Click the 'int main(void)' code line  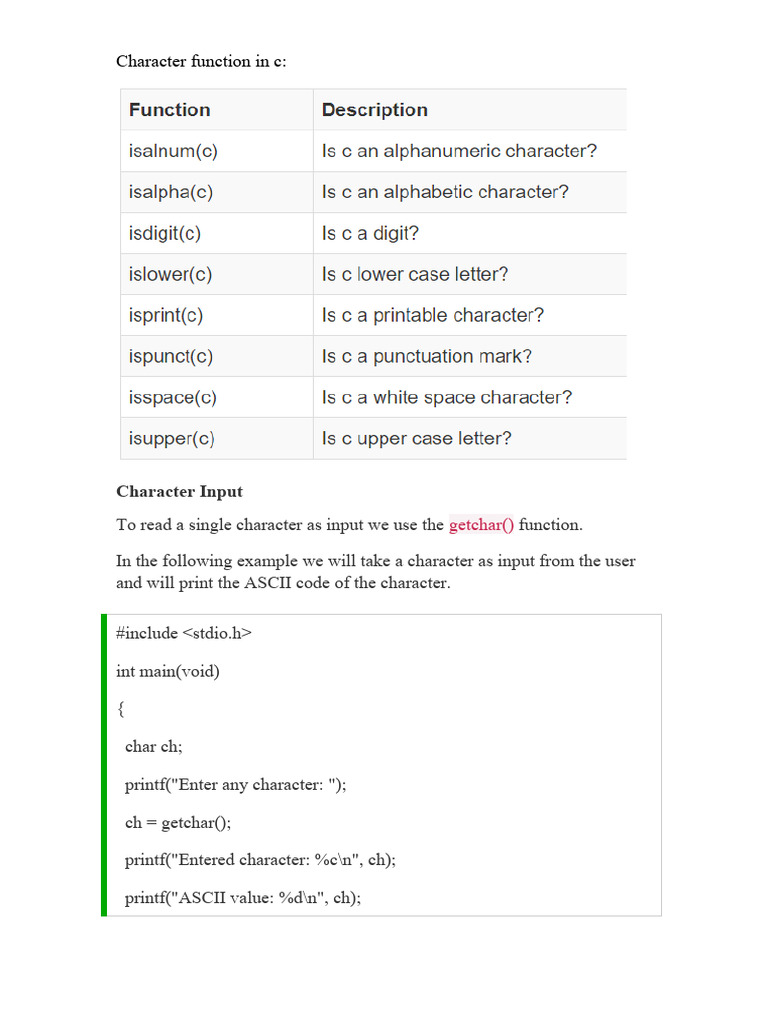pos(167,671)
